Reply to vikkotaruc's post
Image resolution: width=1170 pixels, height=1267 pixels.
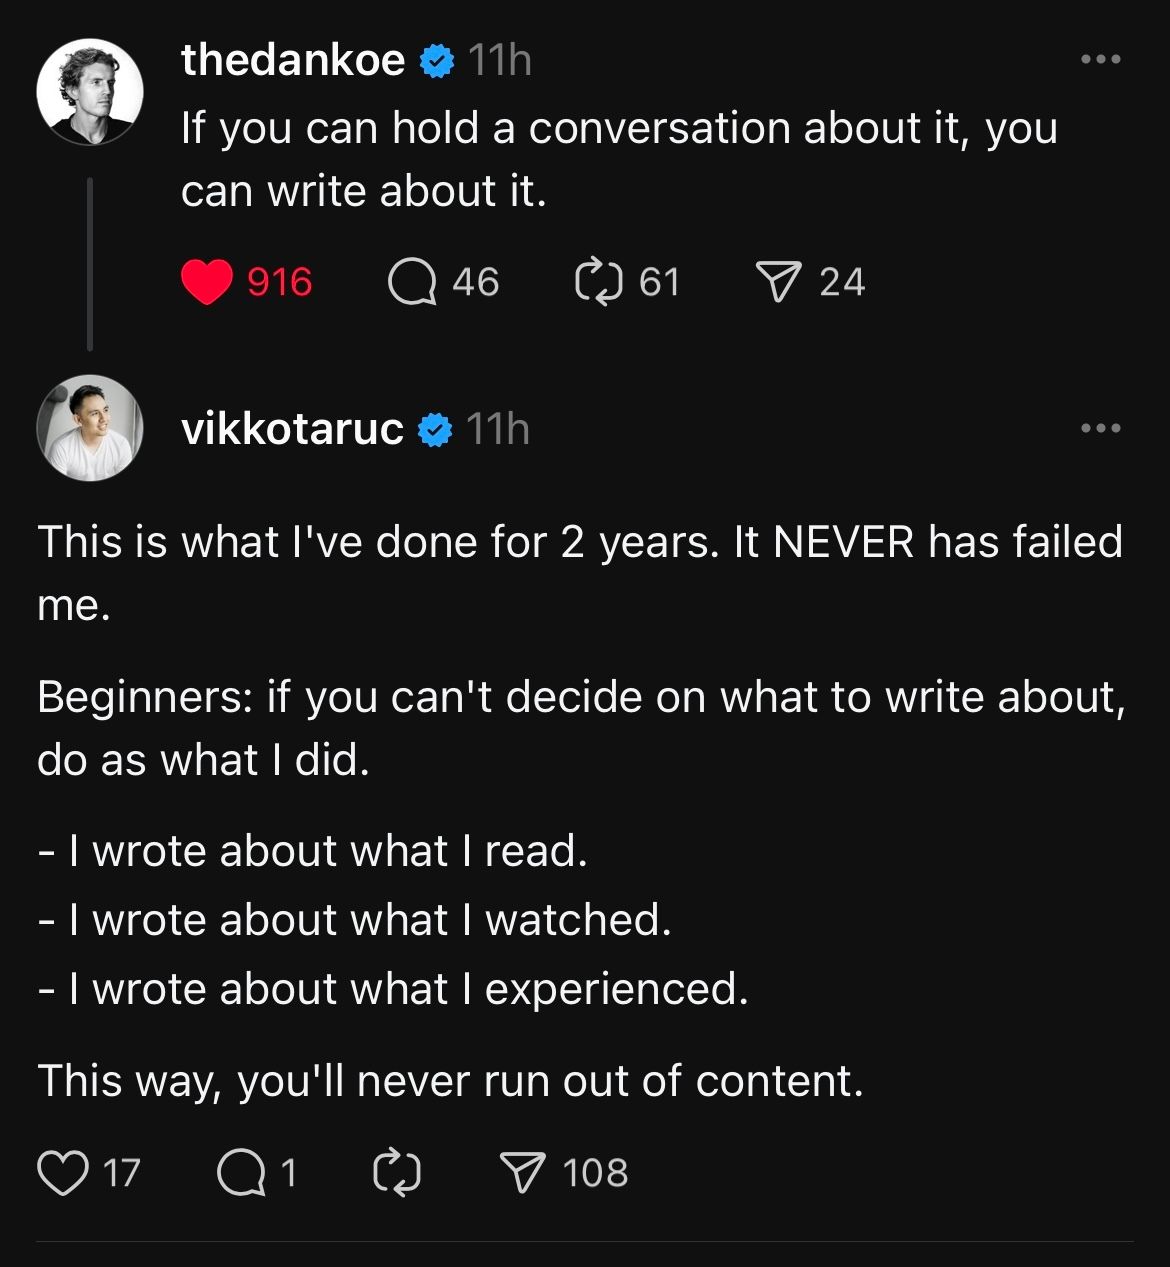pyautogui.click(x=241, y=1172)
